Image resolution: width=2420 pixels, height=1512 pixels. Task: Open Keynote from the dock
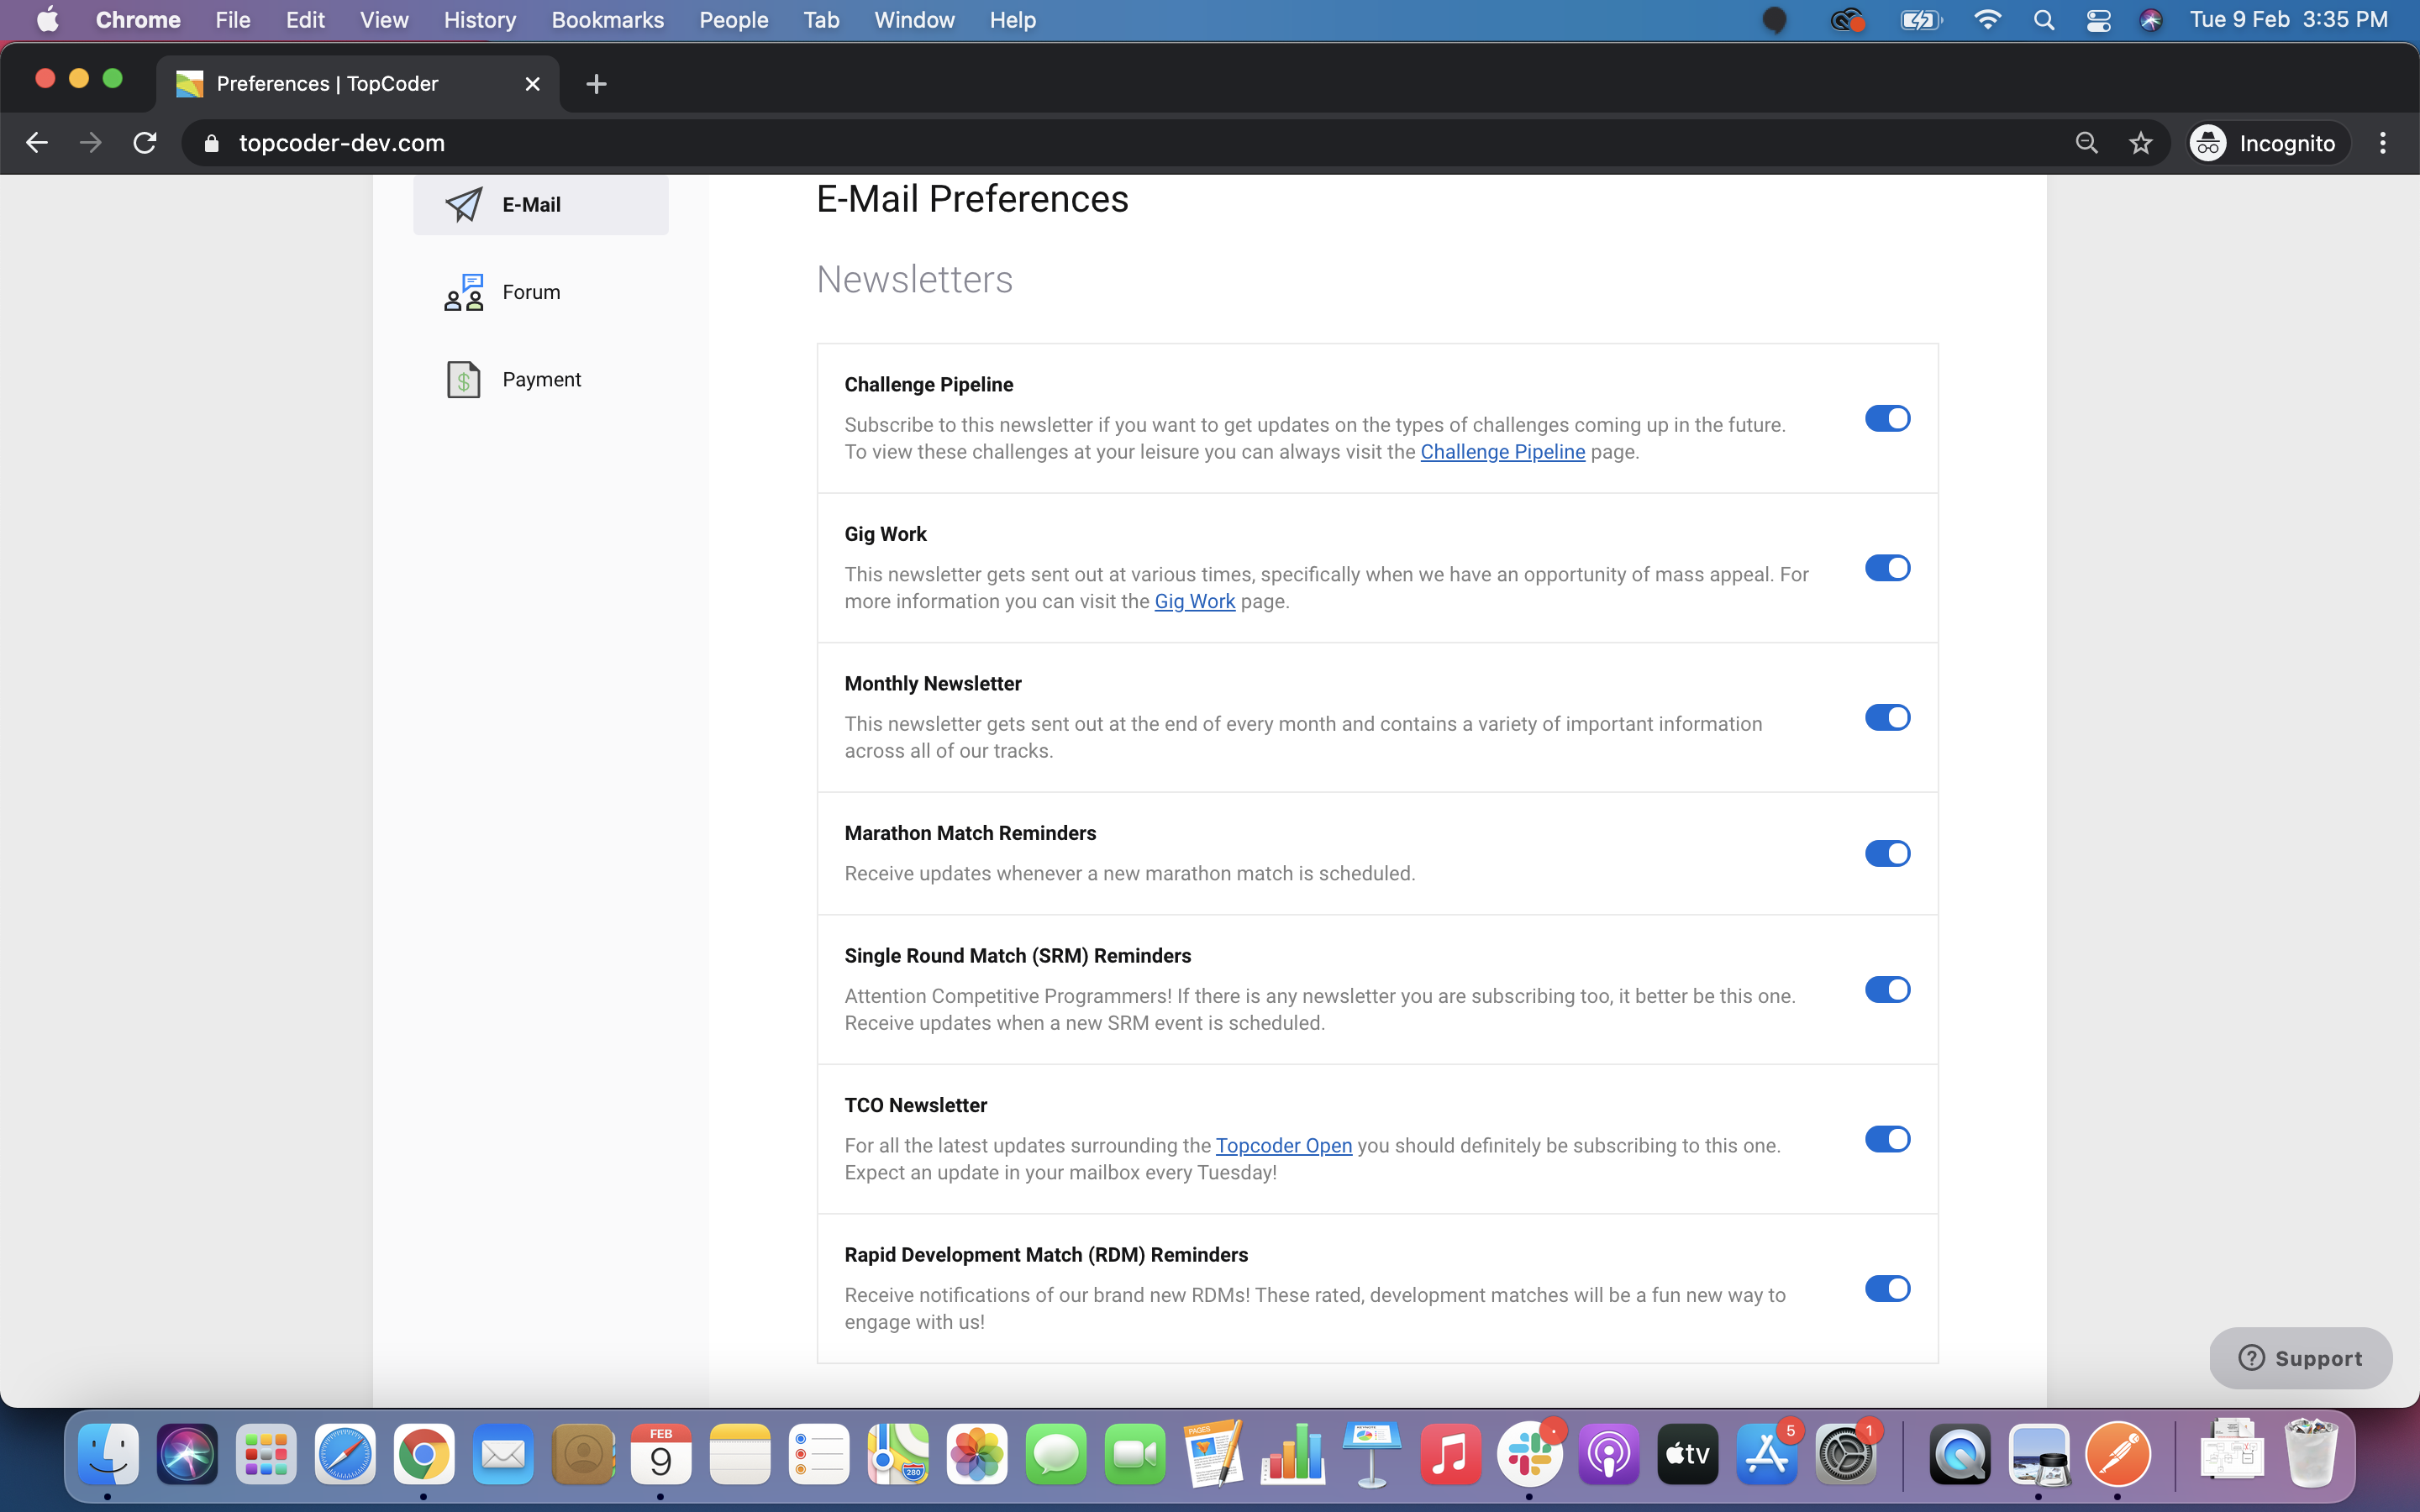coord(1372,1453)
